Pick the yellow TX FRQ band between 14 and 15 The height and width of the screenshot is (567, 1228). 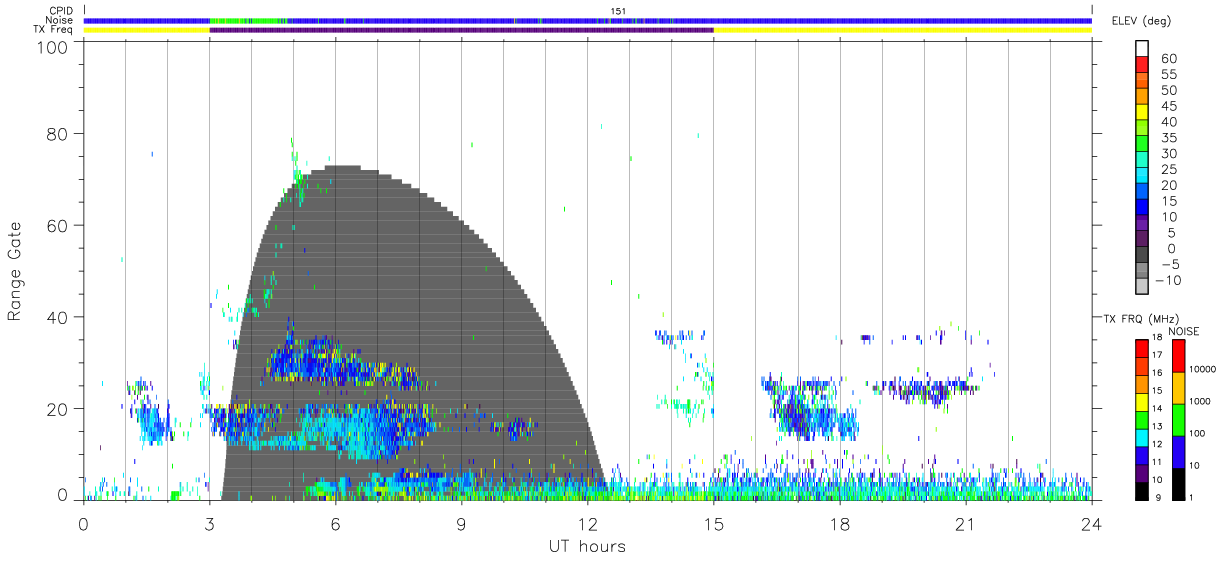pyautogui.click(x=1143, y=401)
